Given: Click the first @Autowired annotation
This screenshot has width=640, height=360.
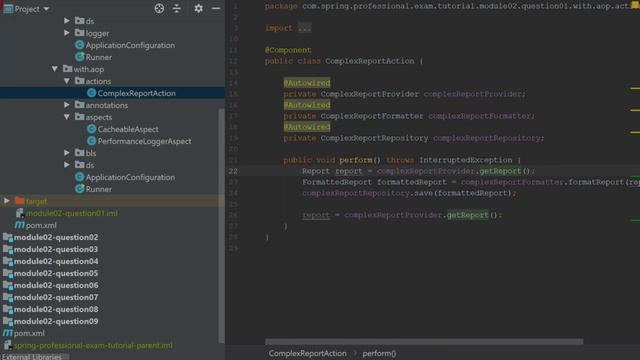Looking at the screenshot, I should (307, 83).
